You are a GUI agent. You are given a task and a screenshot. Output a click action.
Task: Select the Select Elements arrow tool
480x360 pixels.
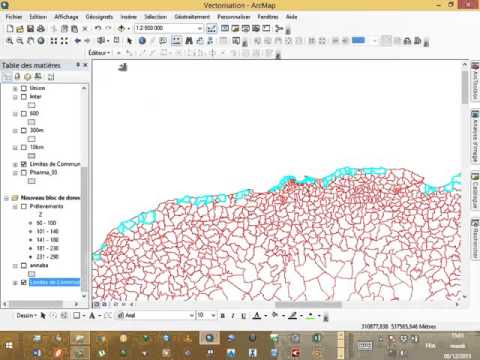pos(130,41)
